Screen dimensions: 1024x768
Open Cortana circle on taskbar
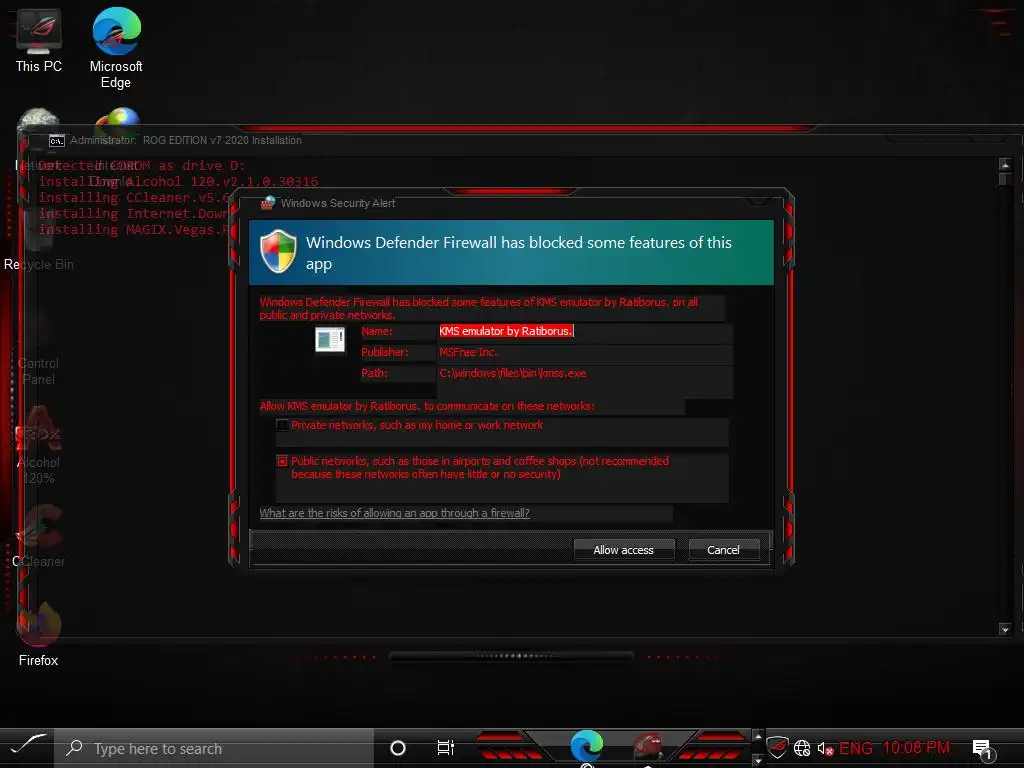coord(398,748)
